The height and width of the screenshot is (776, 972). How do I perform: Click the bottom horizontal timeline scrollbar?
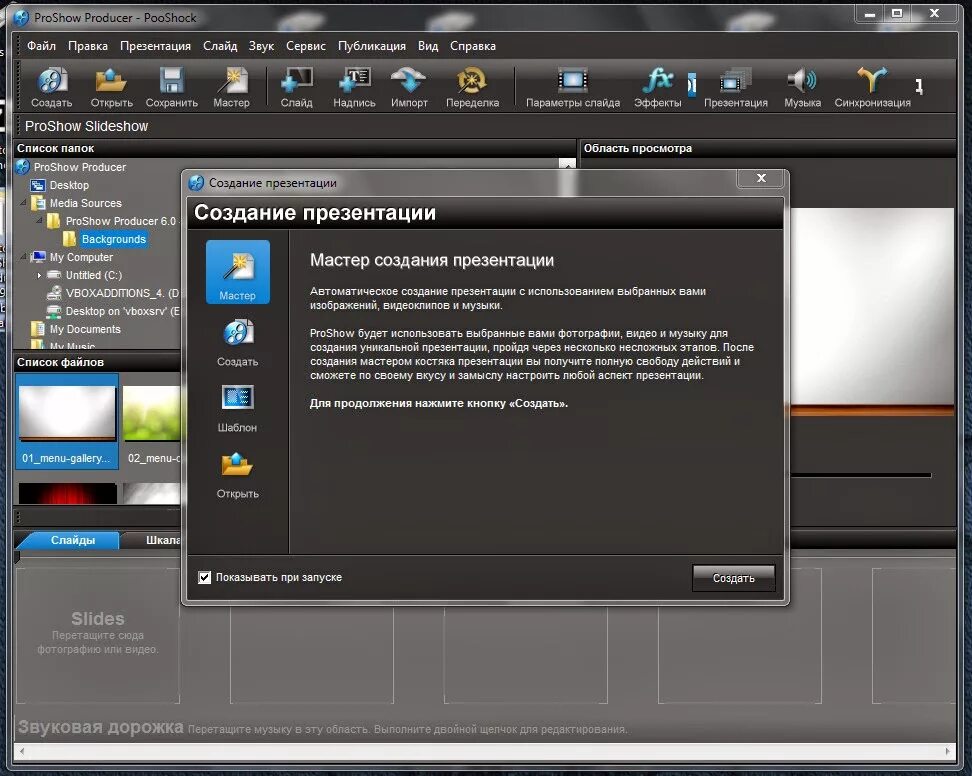click(485, 751)
